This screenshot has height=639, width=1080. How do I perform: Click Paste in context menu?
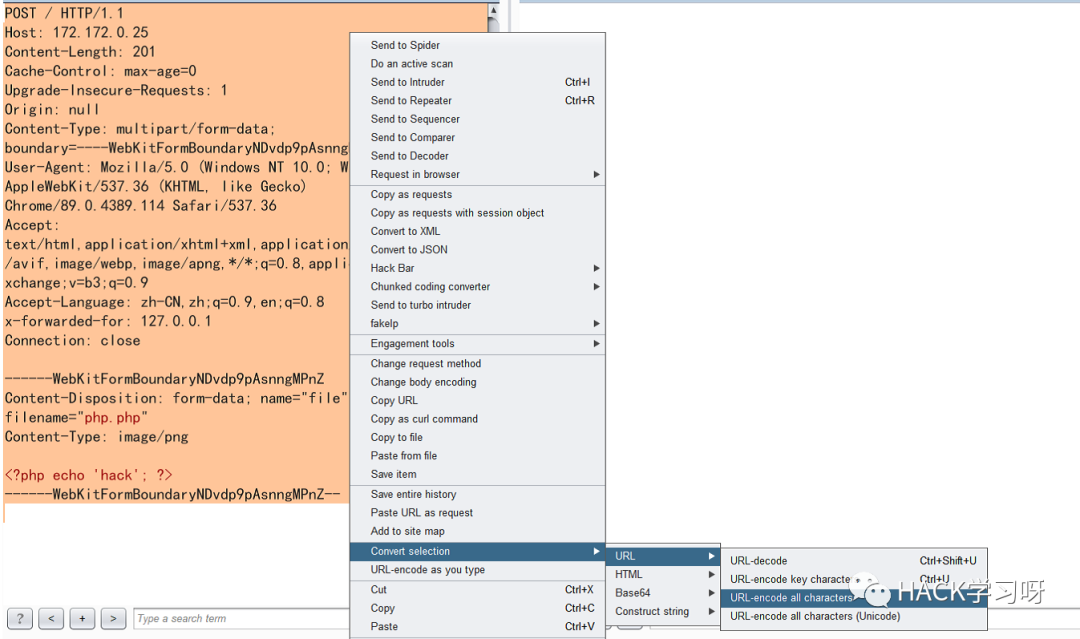coord(477,627)
